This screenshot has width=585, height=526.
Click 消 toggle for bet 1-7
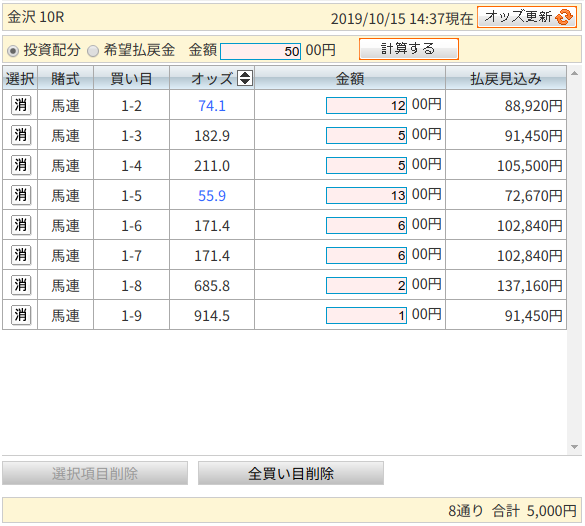pos(21,255)
